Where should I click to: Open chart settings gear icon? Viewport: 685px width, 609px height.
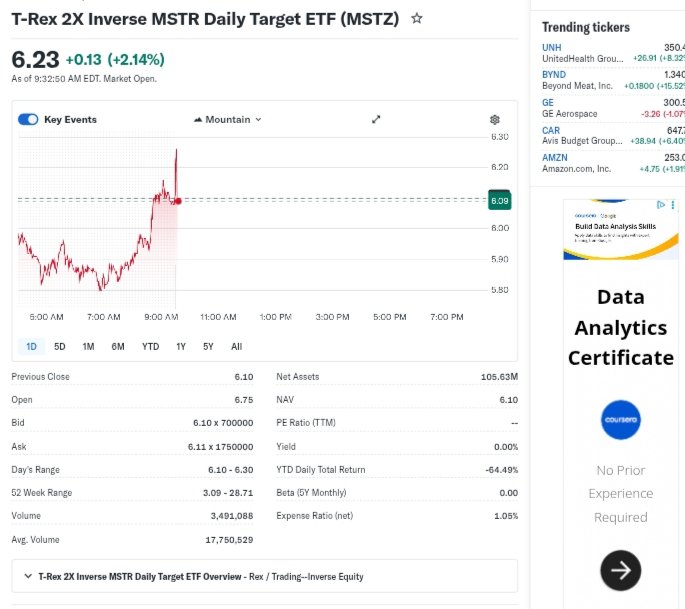click(x=494, y=119)
